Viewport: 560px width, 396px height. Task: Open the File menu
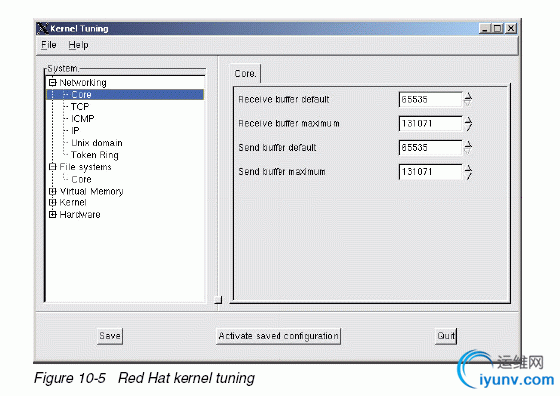[49, 45]
